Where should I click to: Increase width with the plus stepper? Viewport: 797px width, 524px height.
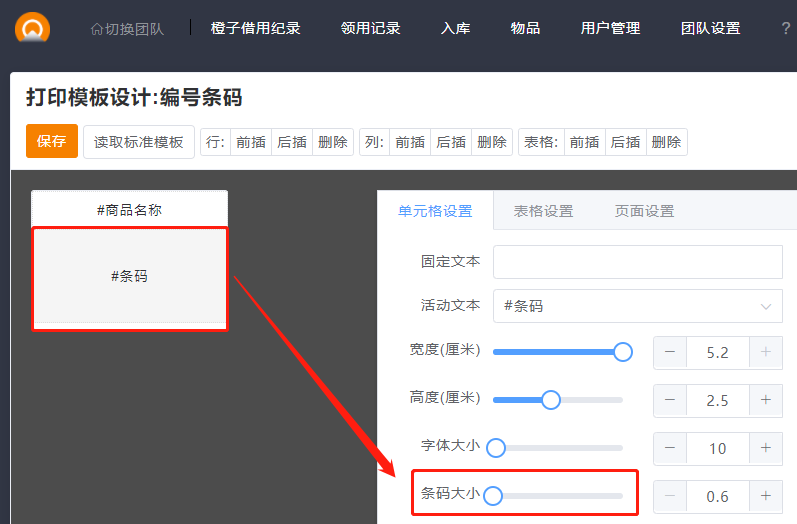point(765,352)
